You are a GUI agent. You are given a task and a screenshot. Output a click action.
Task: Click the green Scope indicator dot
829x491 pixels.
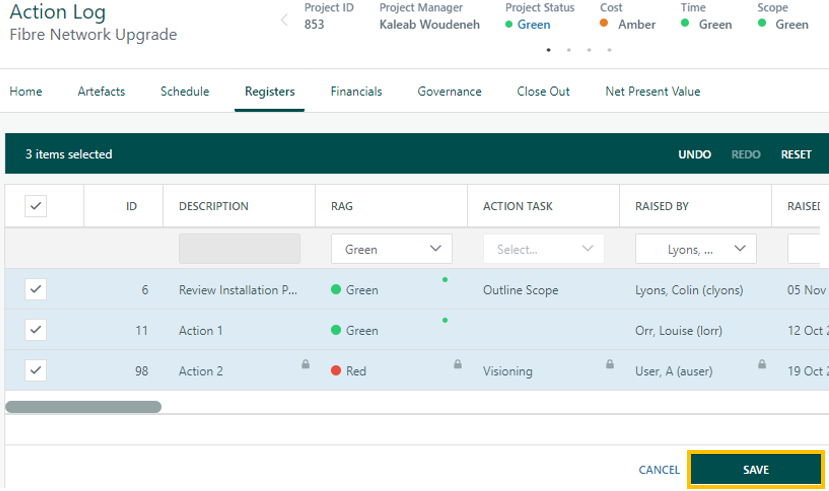point(762,23)
